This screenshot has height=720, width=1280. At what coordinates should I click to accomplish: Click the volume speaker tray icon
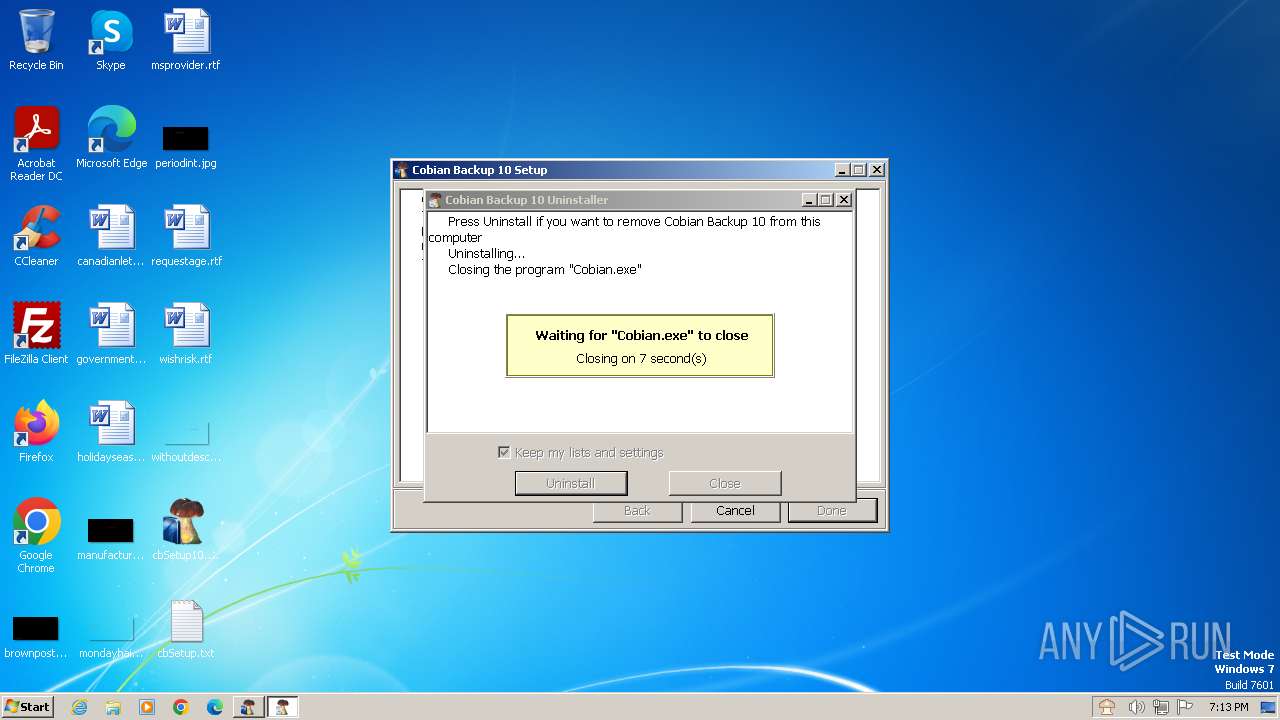pos(1136,707)
